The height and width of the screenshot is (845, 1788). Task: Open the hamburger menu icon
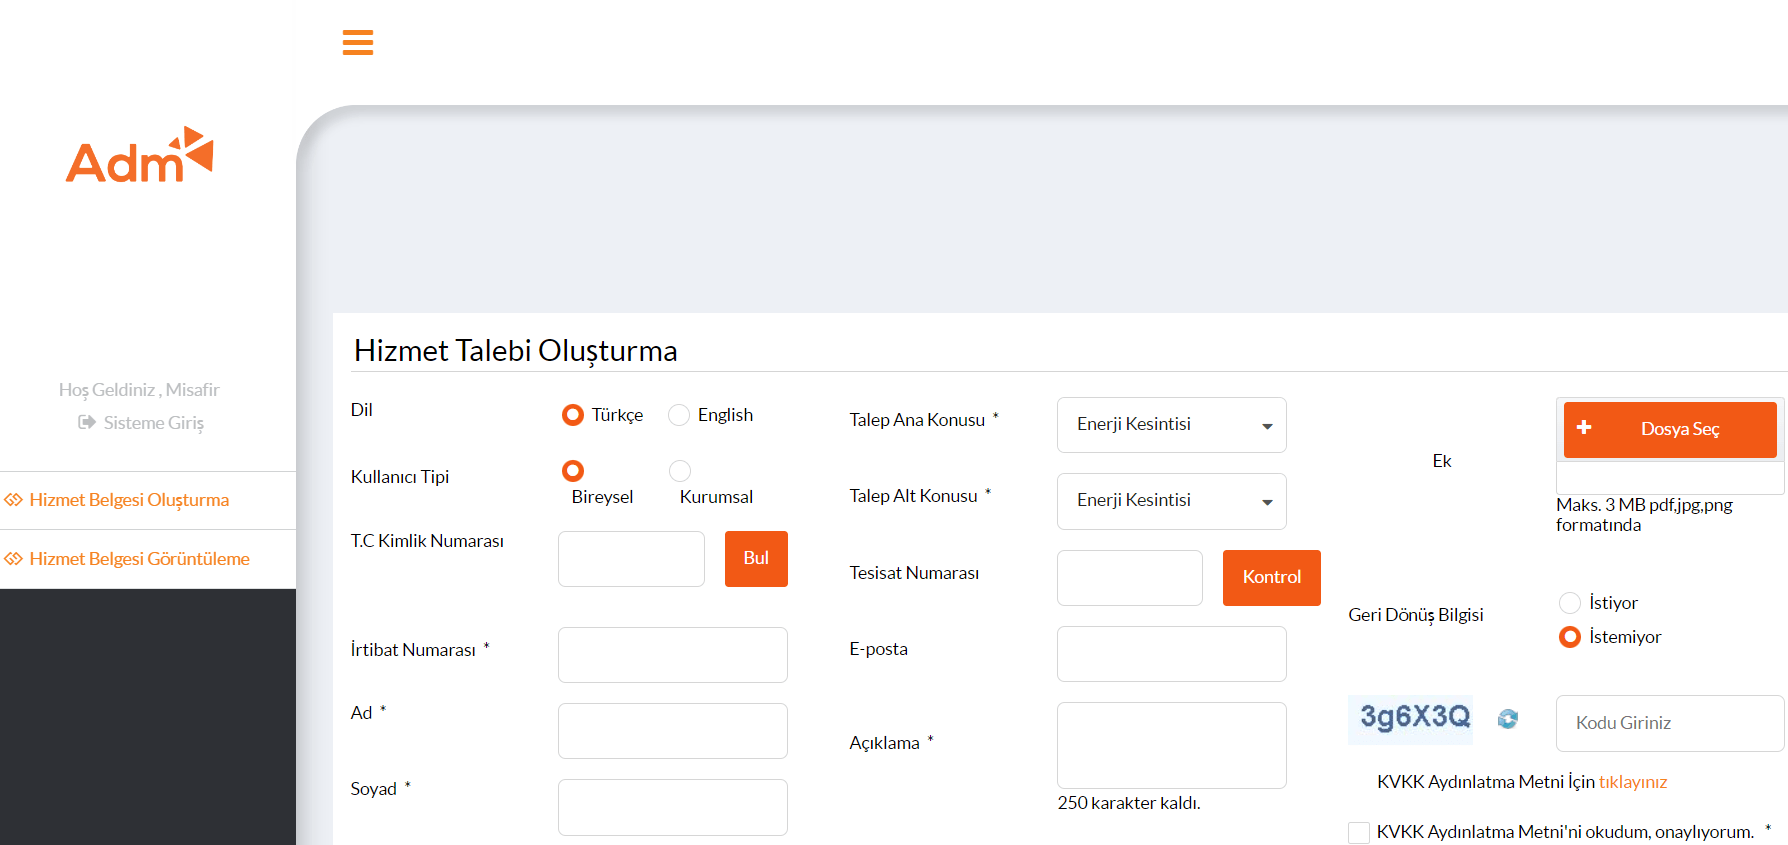tap(357, 43)
